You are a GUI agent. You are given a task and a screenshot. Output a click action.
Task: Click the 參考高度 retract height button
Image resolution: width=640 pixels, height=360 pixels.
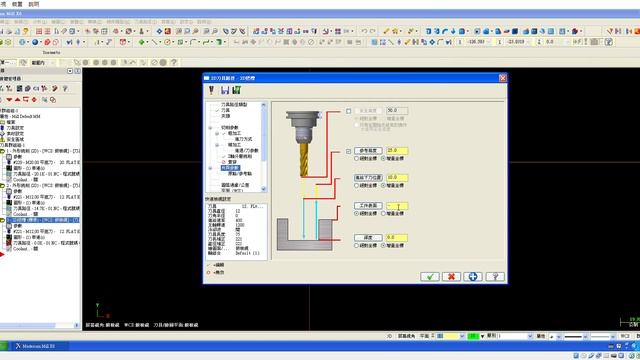click(368, 151)
